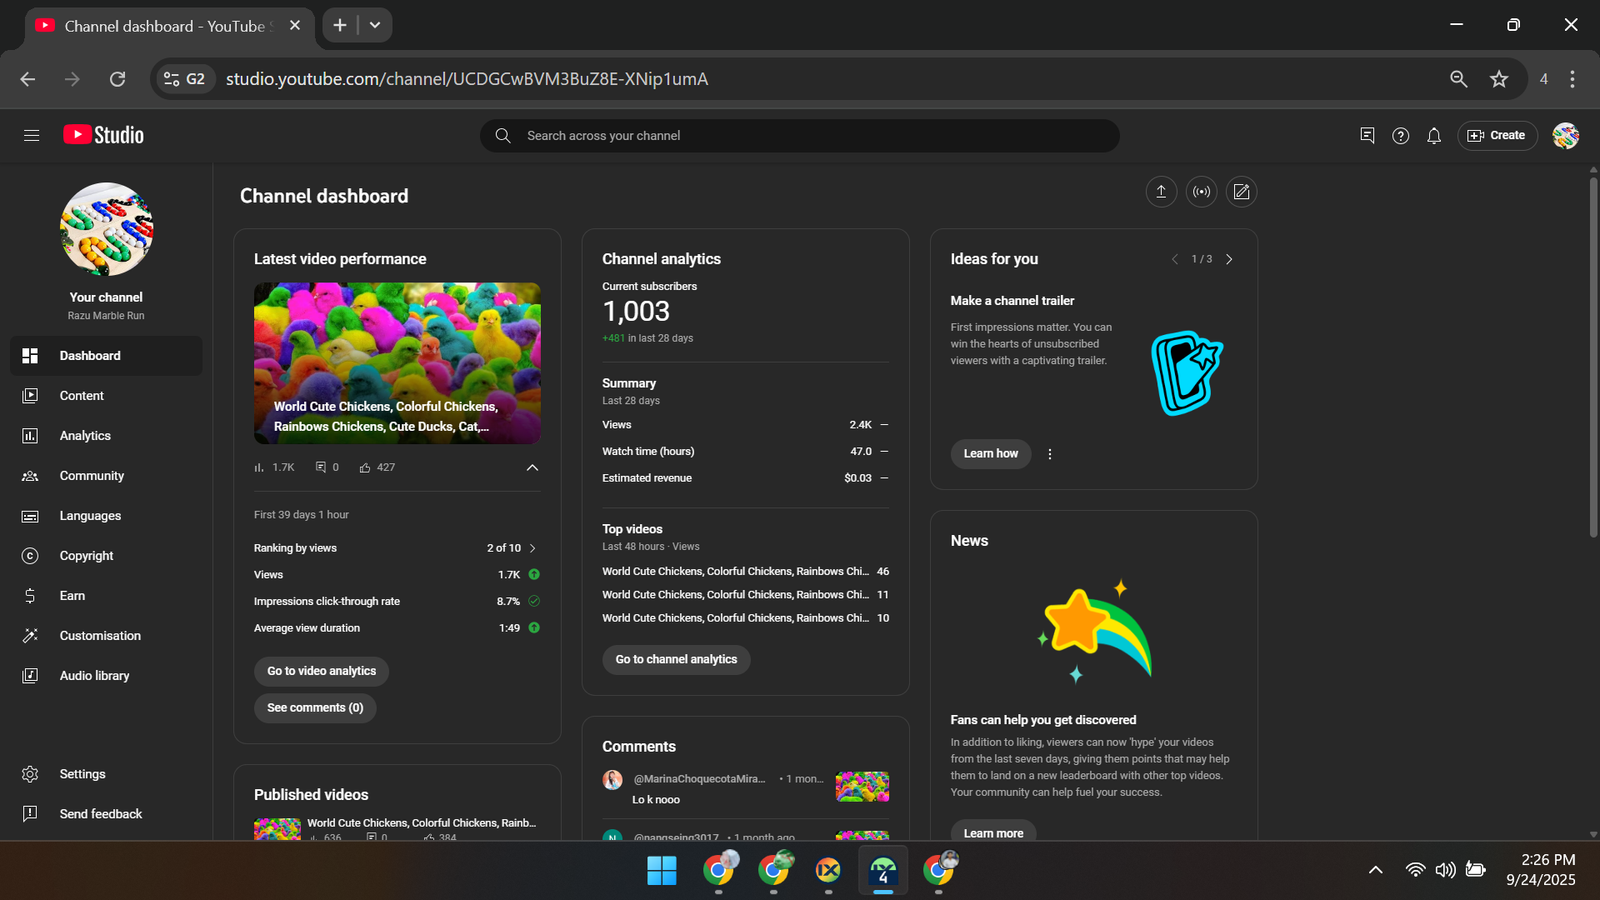Click the Go to channel analytics button
Screen dimensions: 1600x900
tap(676, 660)
